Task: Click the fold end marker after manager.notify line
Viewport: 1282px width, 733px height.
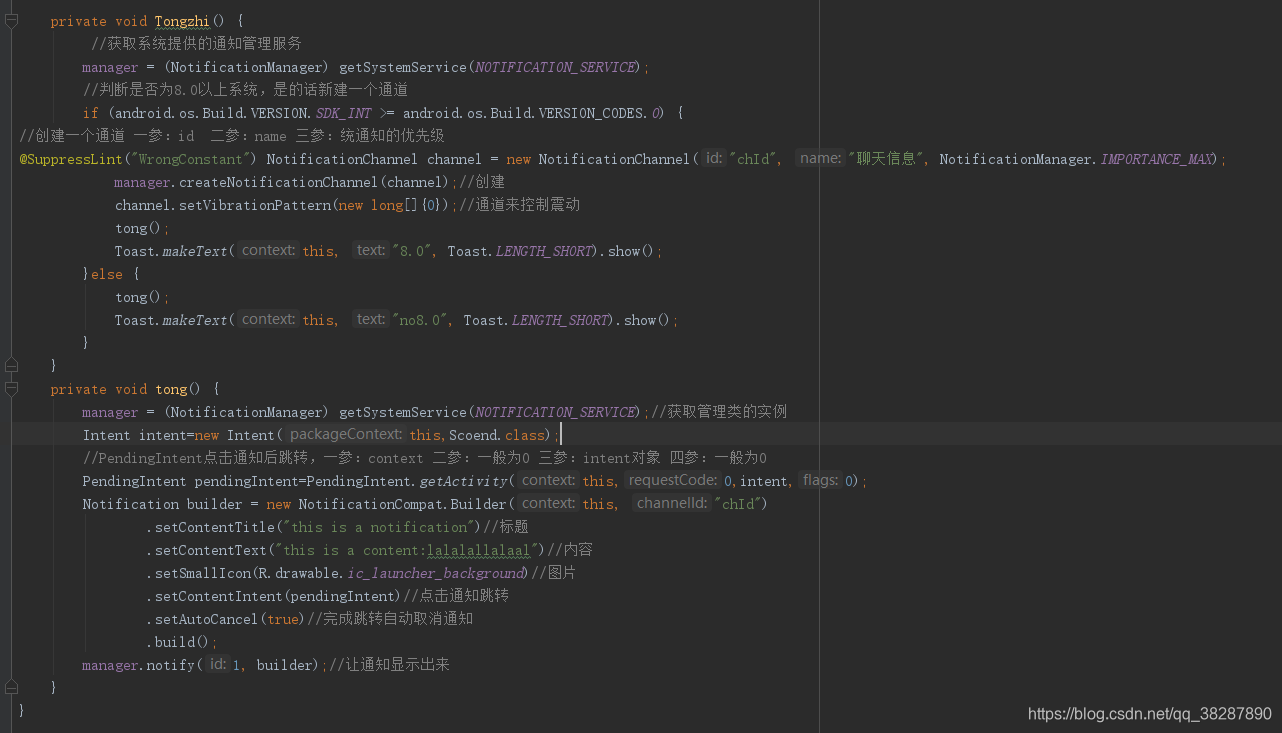Action: click(x=11, y=687)
